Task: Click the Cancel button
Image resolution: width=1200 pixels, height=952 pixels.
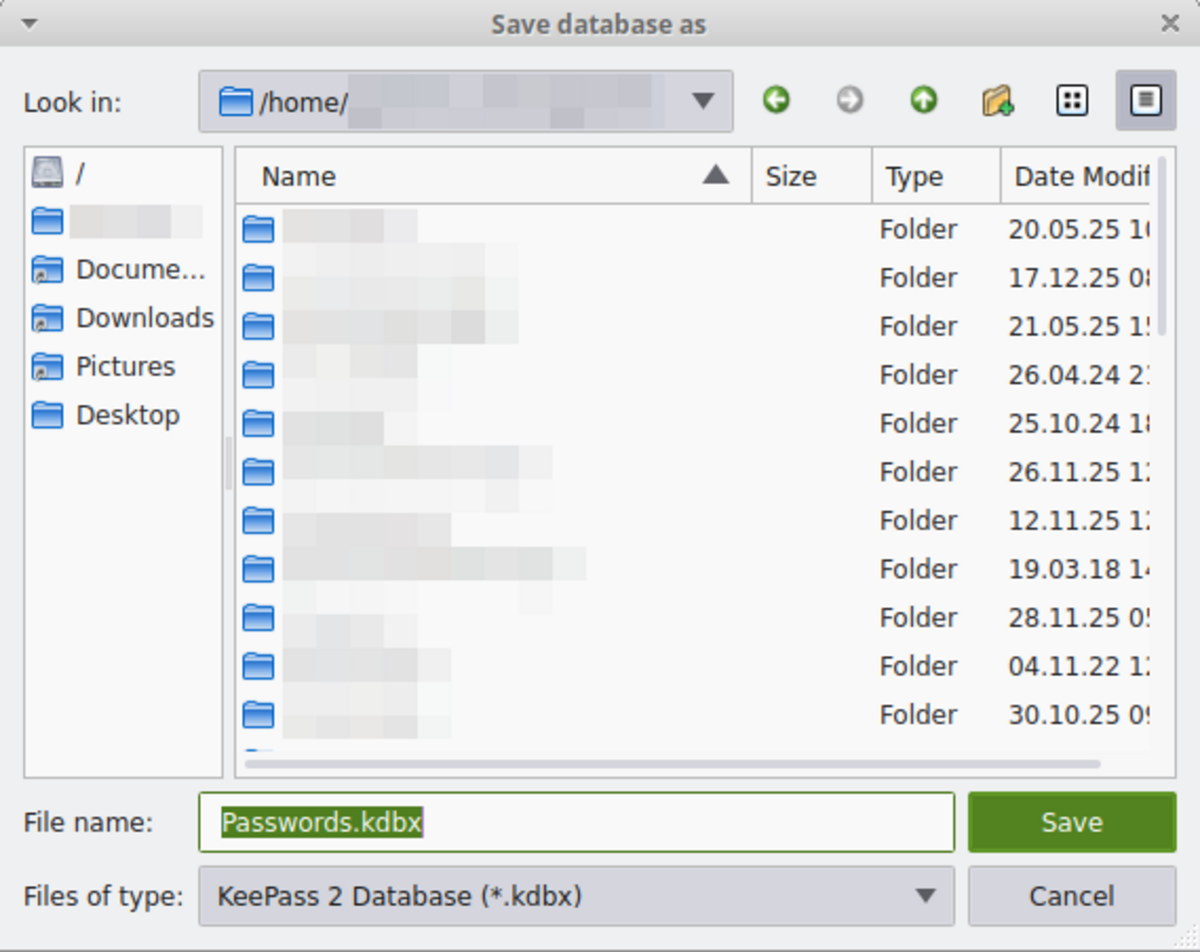Action: click(x=1071, y=896)
